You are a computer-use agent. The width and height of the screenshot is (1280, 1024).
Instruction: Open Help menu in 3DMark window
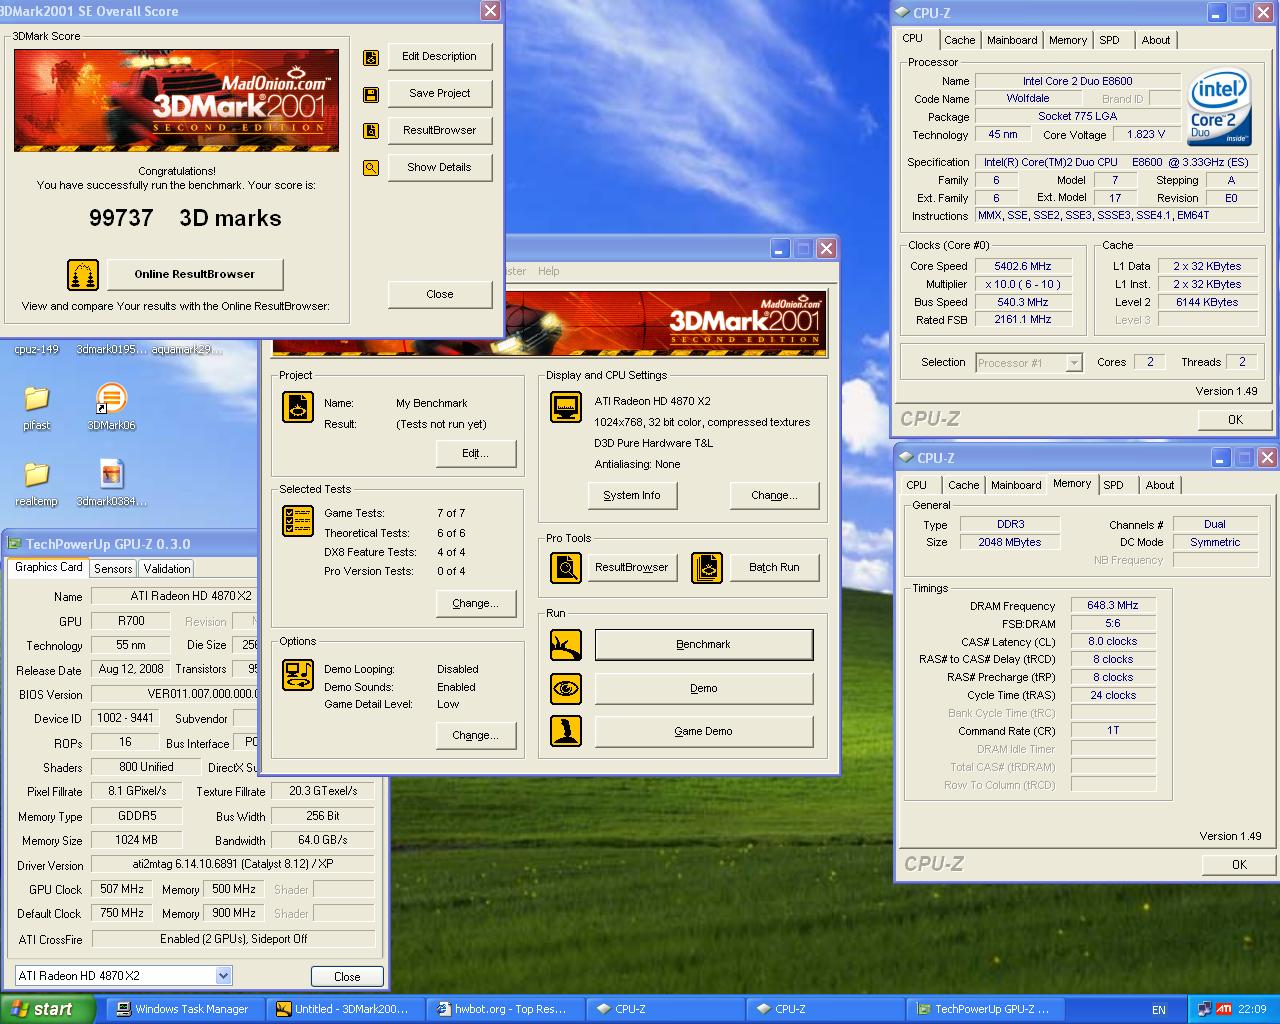pyautogui.click(x=549, y=271)
